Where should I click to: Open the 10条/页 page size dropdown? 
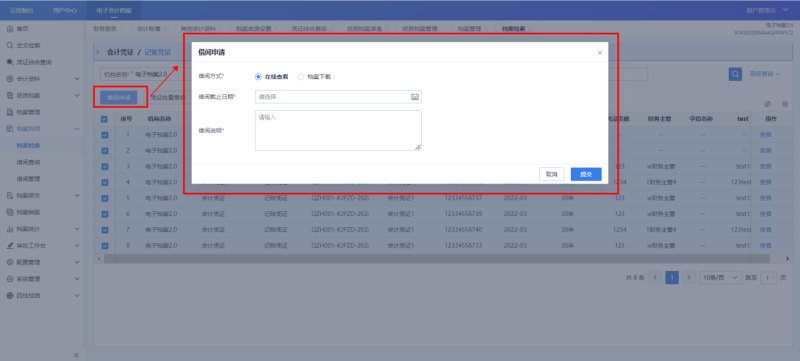click(720, 277)
